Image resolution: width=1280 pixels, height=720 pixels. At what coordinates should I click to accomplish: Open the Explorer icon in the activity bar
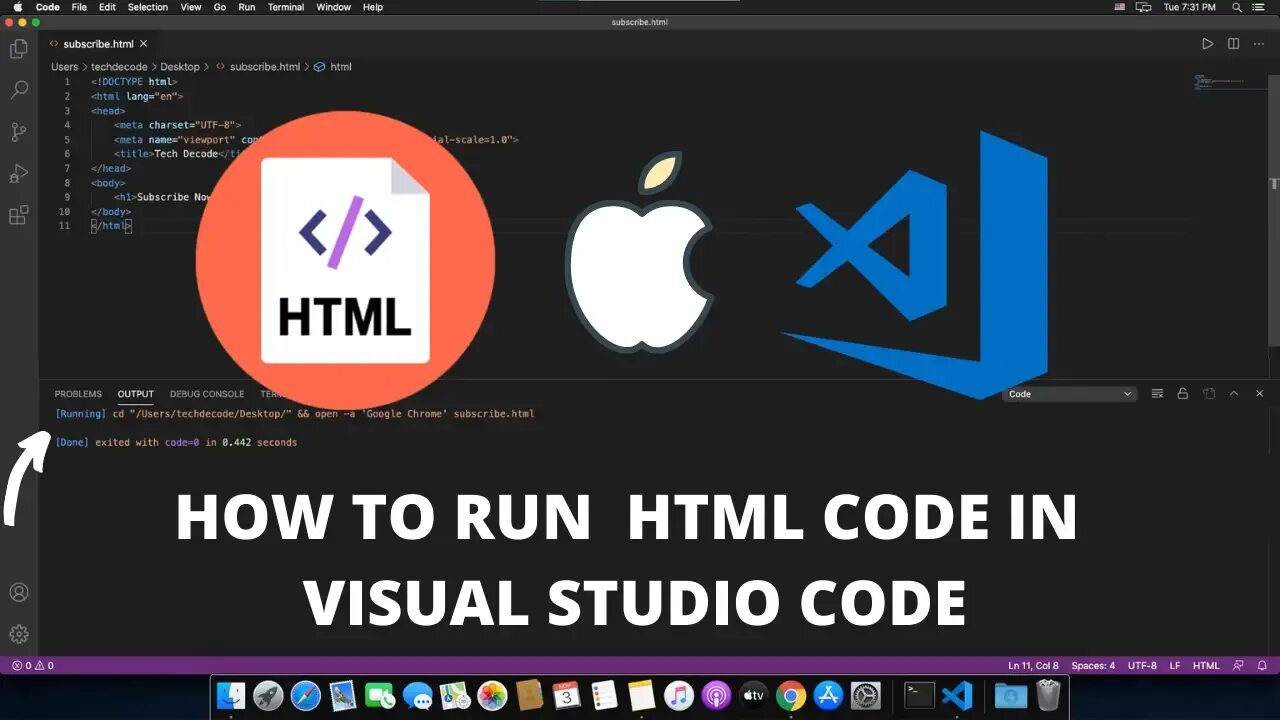point(18,47)
